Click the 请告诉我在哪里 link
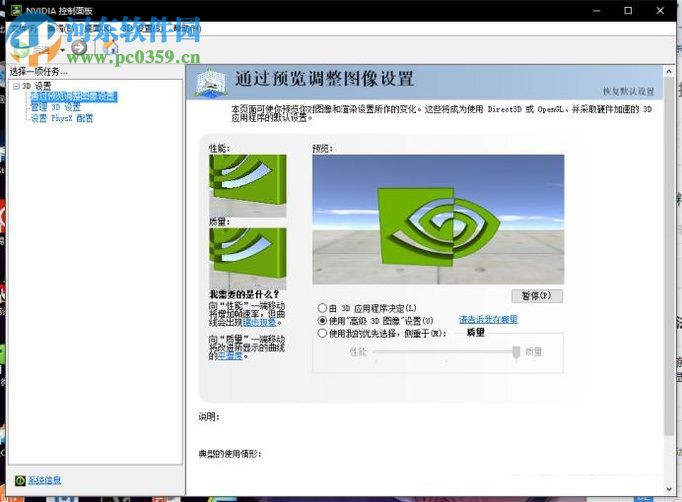 click(x=488, y=319)
